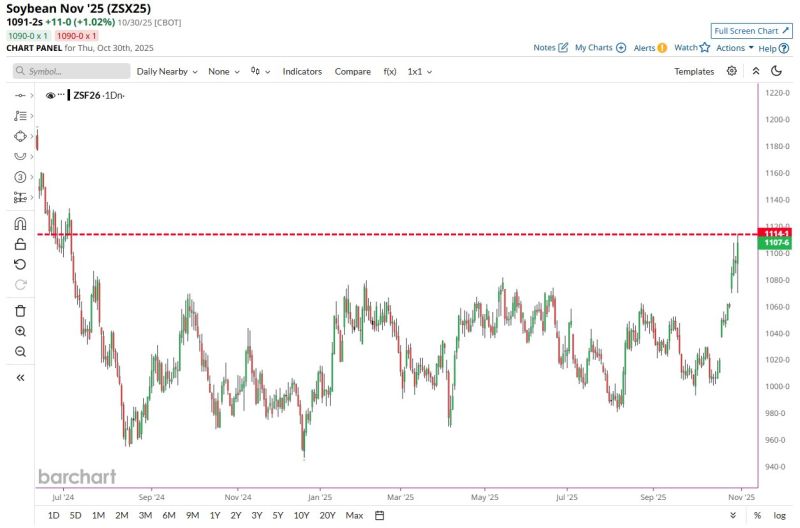
Task: Select the 6M time range
Action: pos(169,515)
